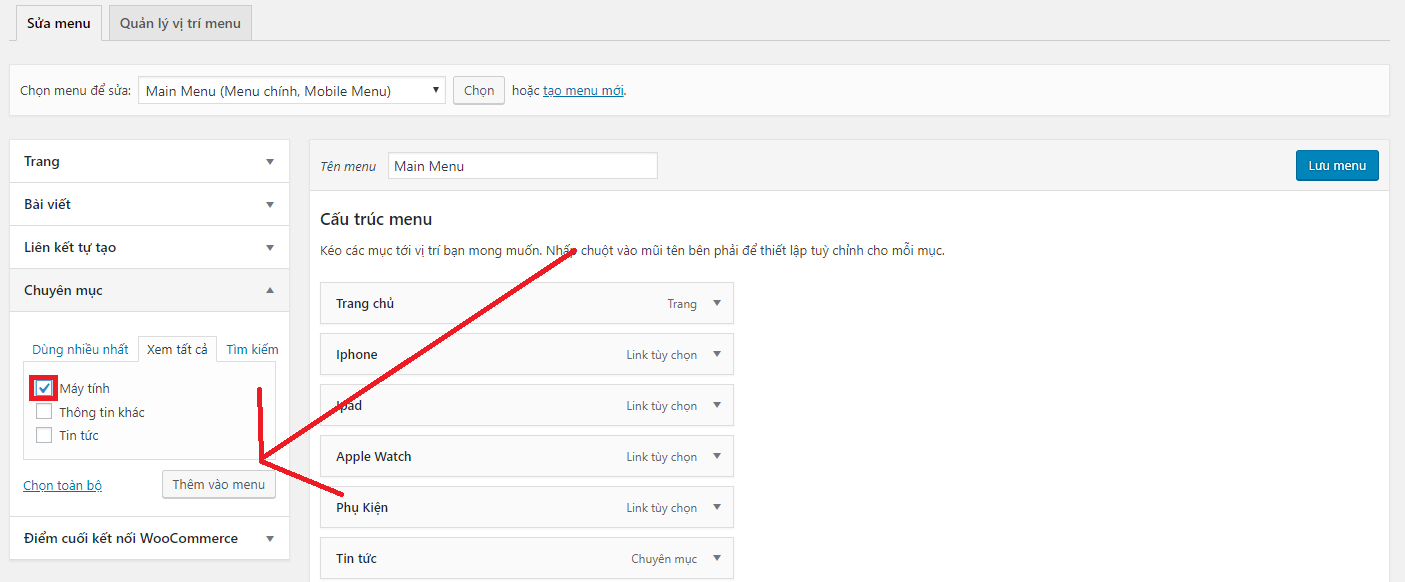Open the Tìm kiếm category tab
This screenshot has height=582, width=1405.
(x=252, y=349)
